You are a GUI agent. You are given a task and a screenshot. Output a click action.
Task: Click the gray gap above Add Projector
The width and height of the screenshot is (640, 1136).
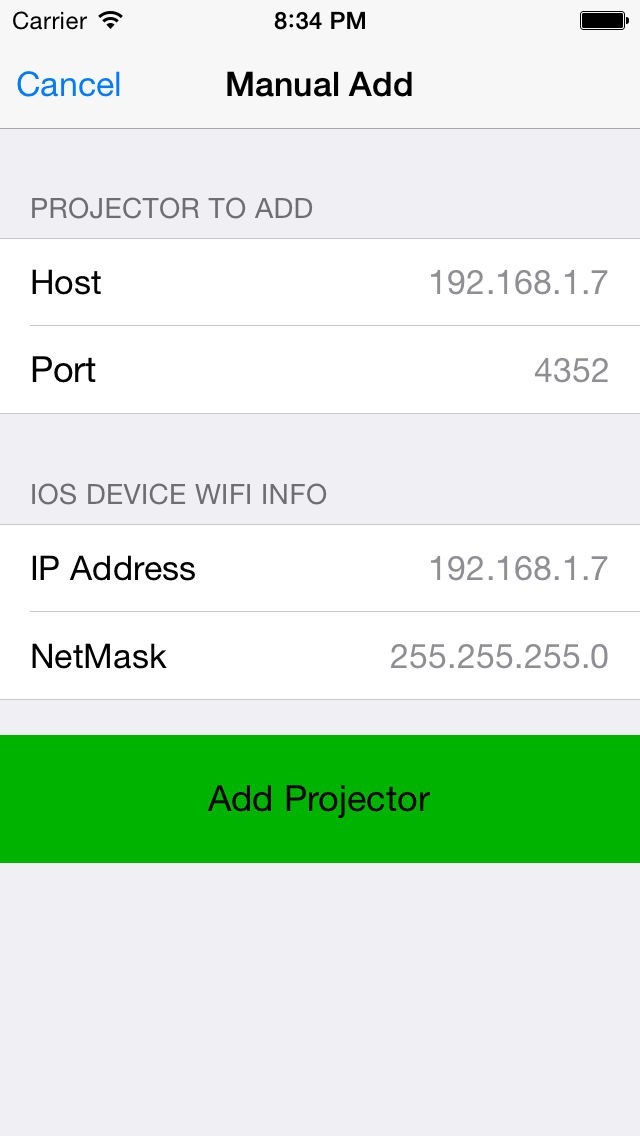[x=320, y=717]
